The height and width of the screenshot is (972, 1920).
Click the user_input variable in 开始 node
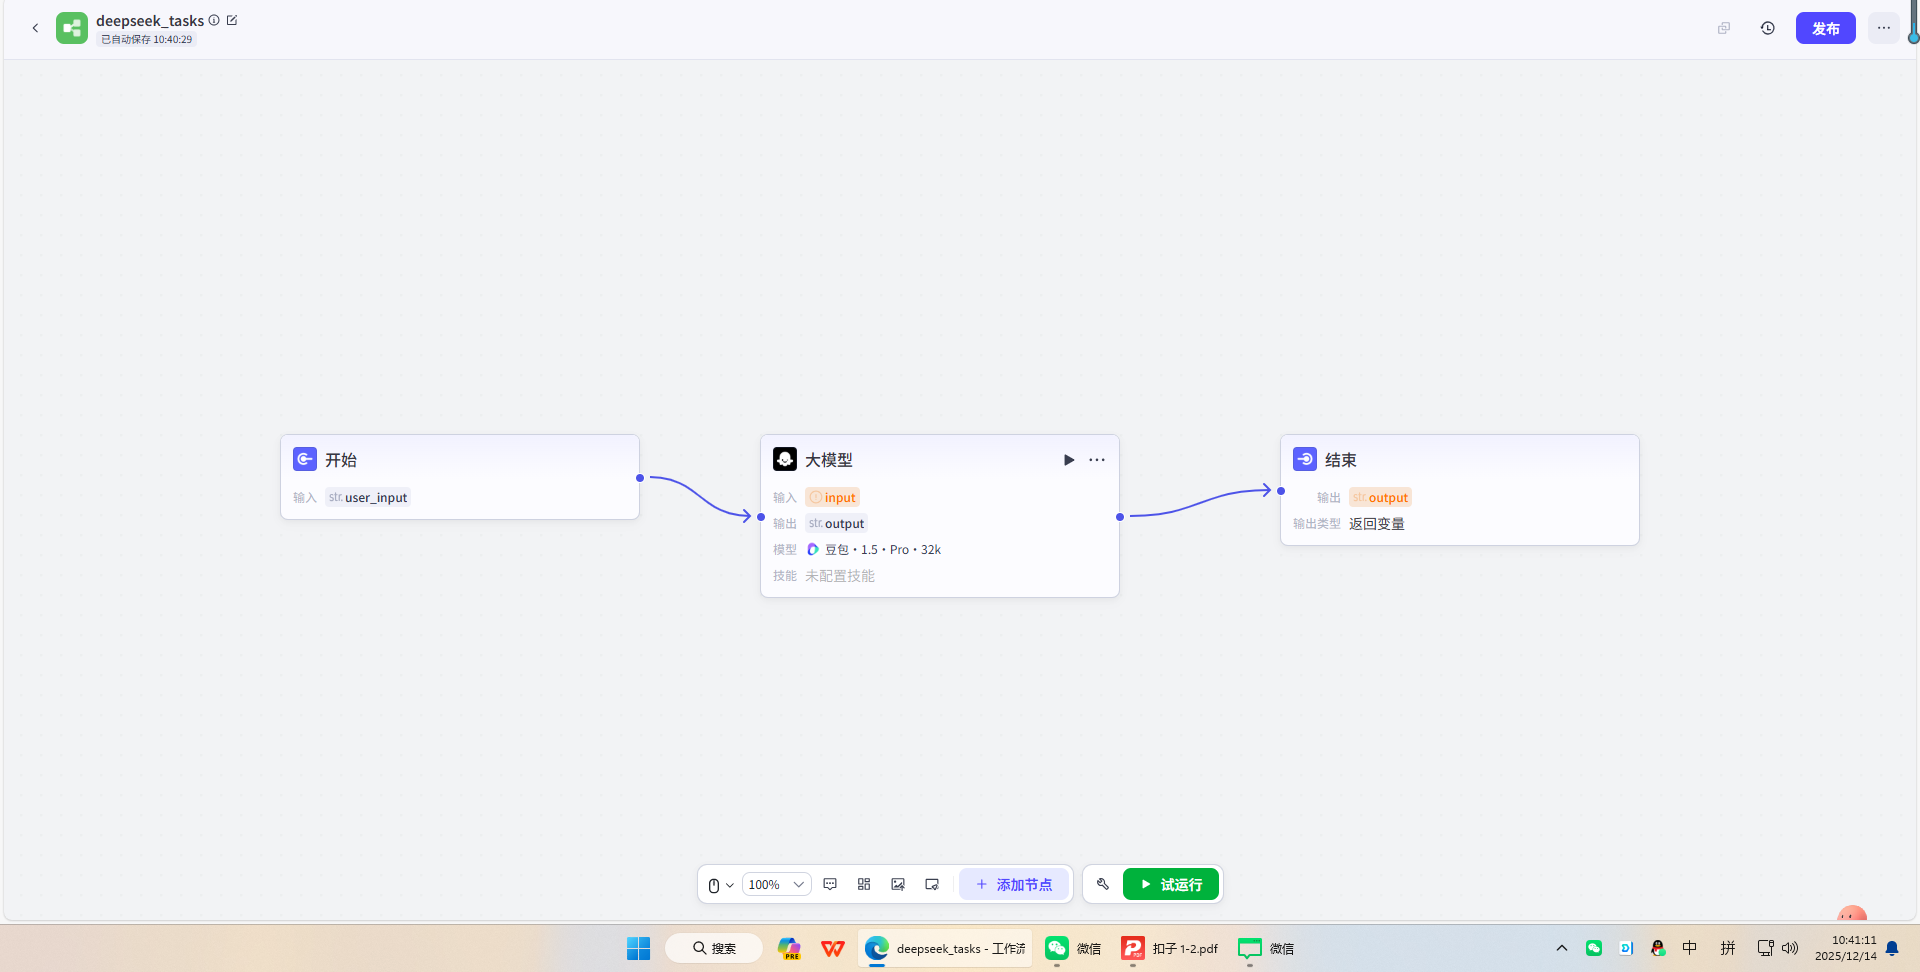point(368,497)
